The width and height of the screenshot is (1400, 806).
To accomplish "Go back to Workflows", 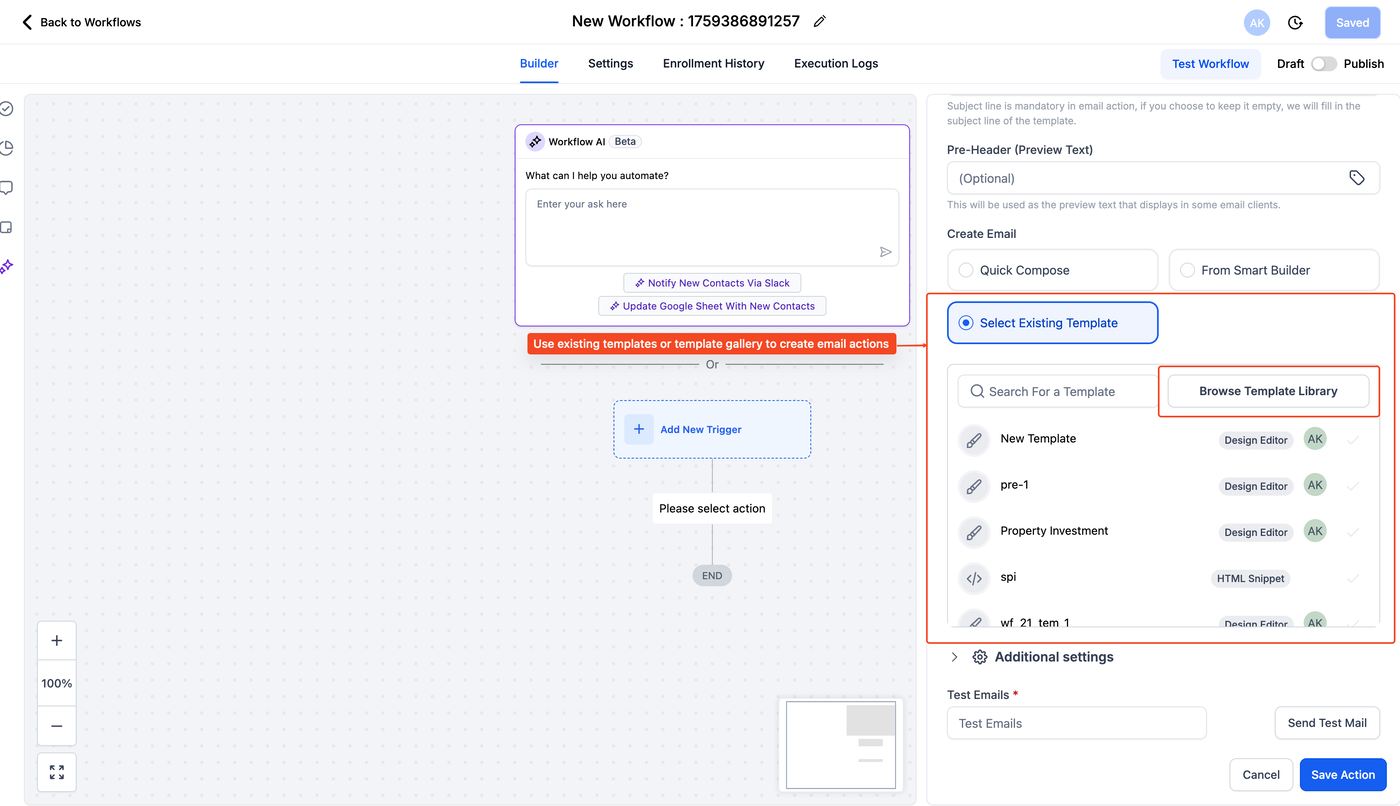I will pos(82,22).
